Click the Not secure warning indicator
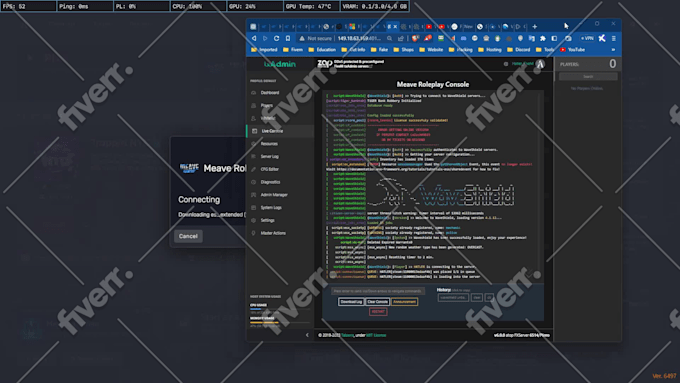Image resolution: width=680 pixels, height=383 pixels. click(317, 38)
